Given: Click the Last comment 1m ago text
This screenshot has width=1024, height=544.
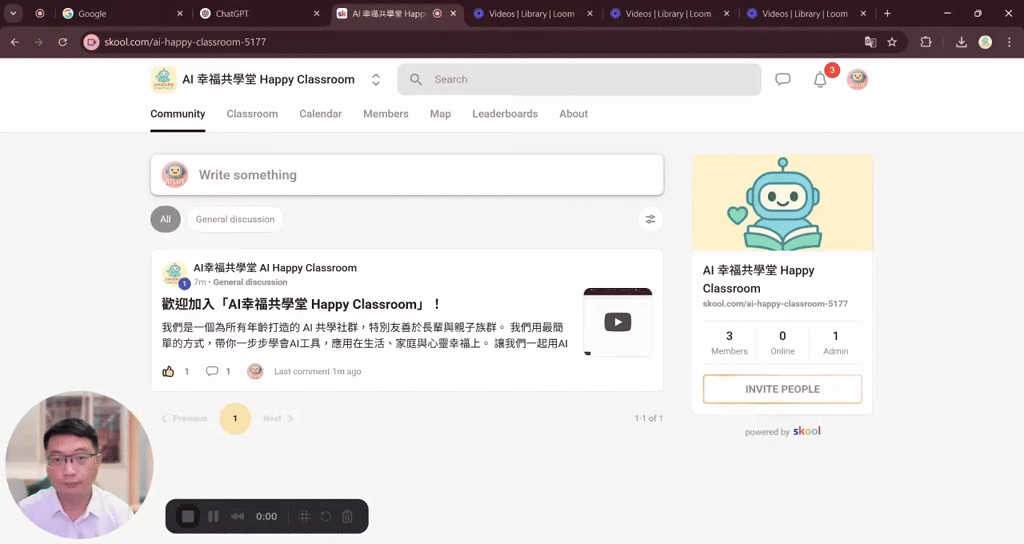Looking at the screenshot, I should (x=317, y=372).
